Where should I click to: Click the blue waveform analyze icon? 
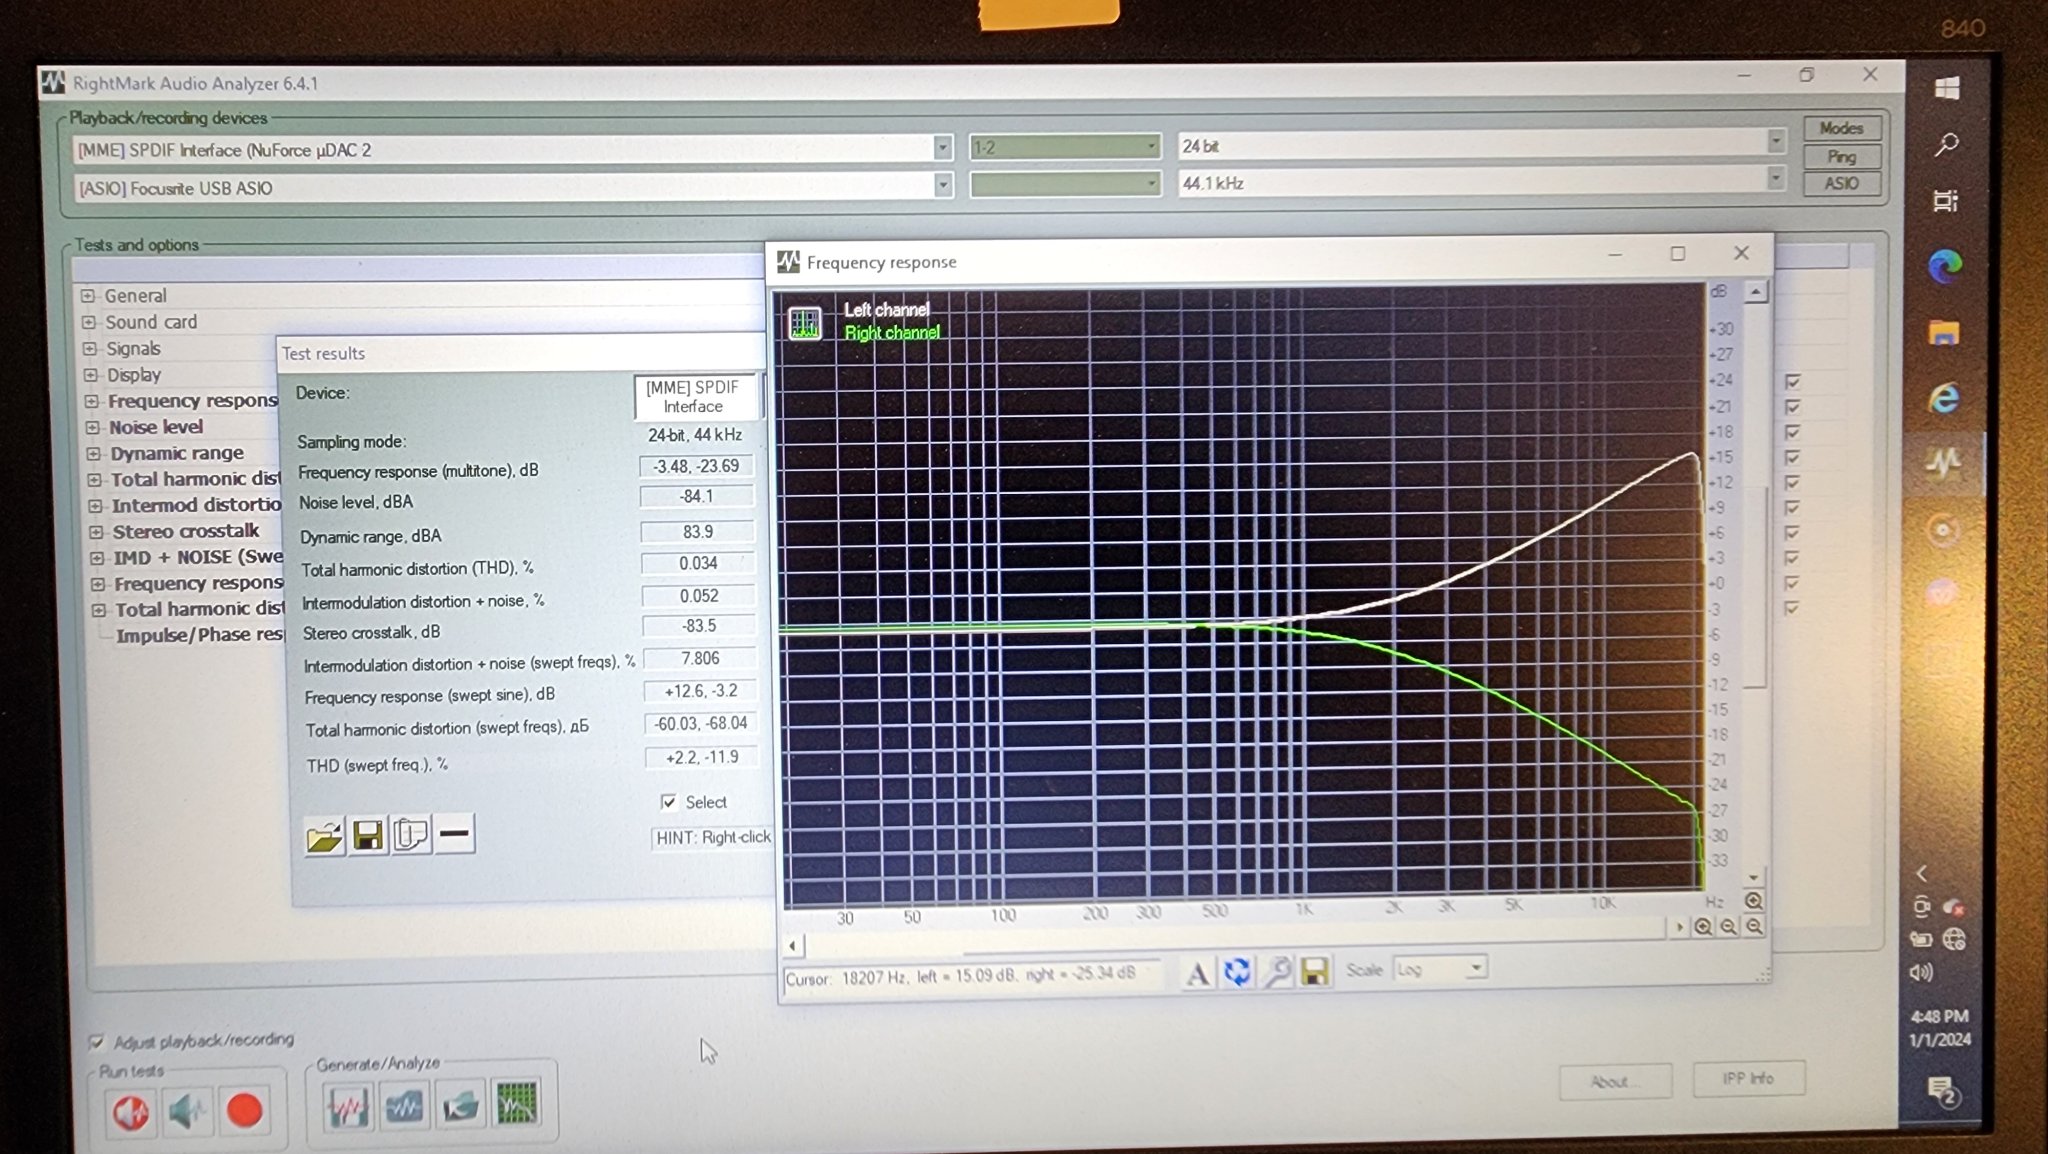click(404, 1106)
